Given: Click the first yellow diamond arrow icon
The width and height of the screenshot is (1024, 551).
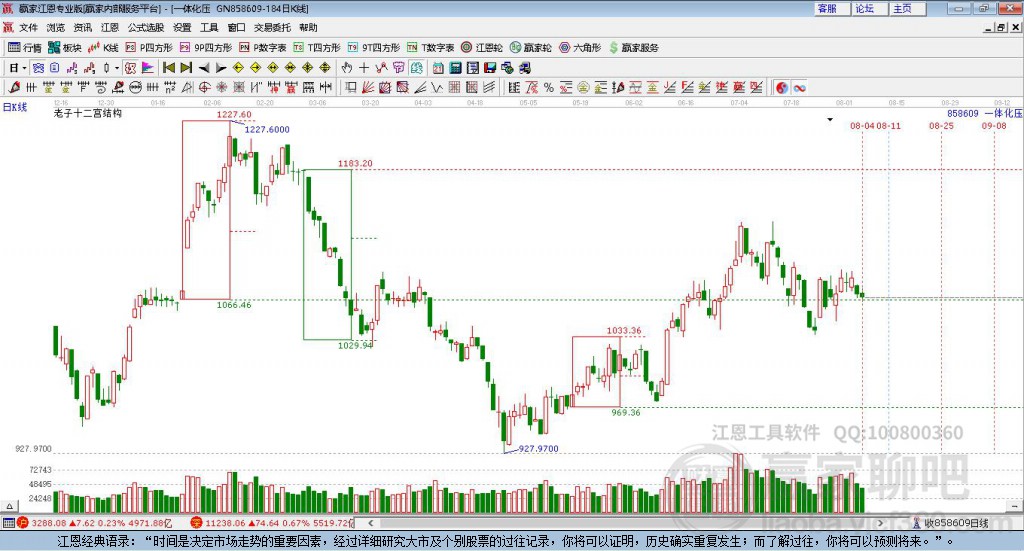Looking at the screenshot, I should coord(238,67).
